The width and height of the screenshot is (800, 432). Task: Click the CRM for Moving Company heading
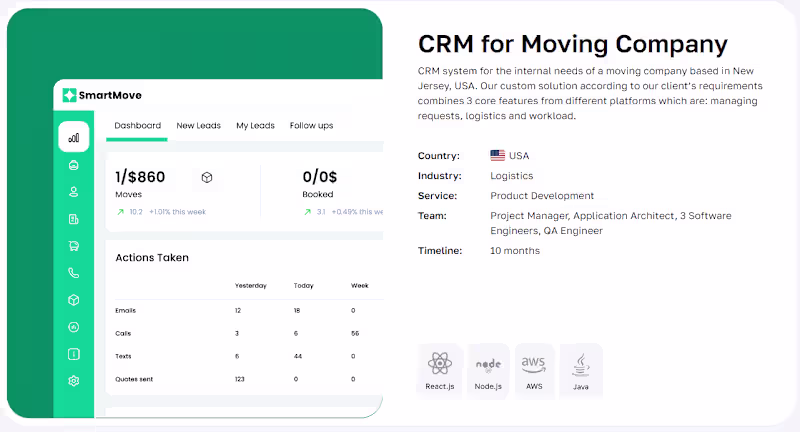click(572, 44)
